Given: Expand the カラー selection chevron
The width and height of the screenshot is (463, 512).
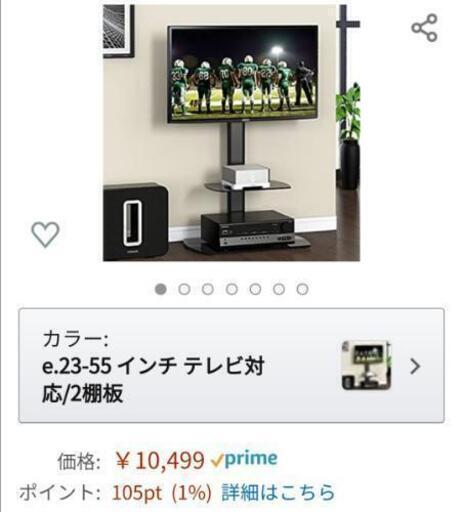Looking at the screenshot, I should [x=415, y=366].
